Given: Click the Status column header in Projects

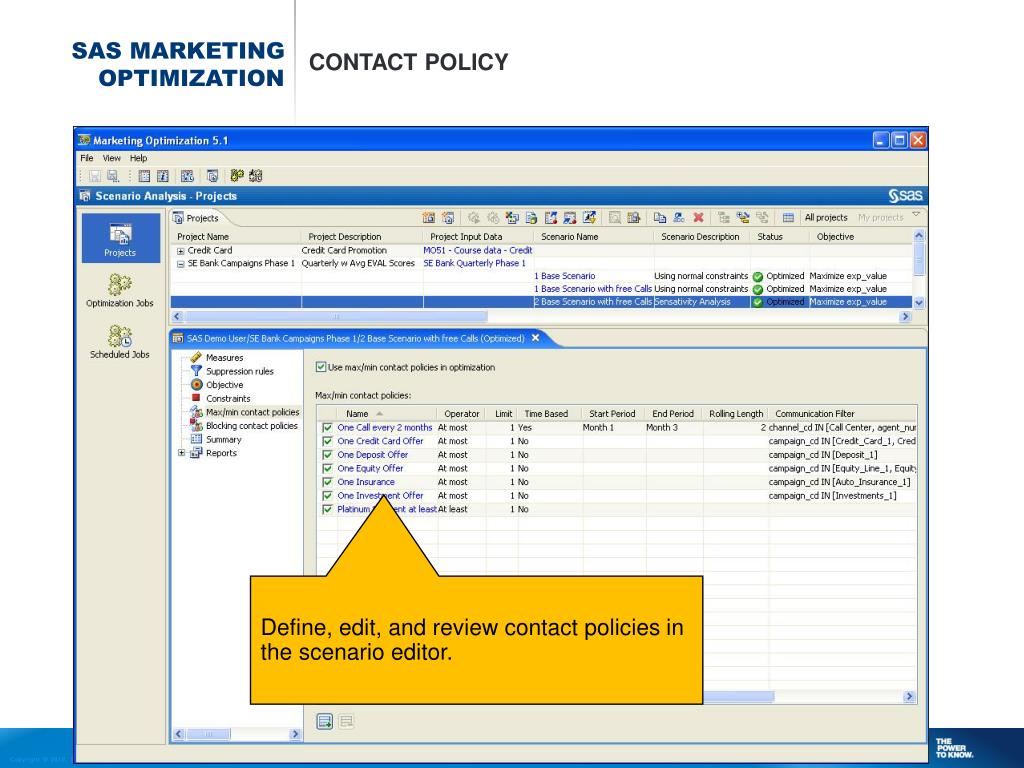Looking at the screenshot, I should [770, 237].
